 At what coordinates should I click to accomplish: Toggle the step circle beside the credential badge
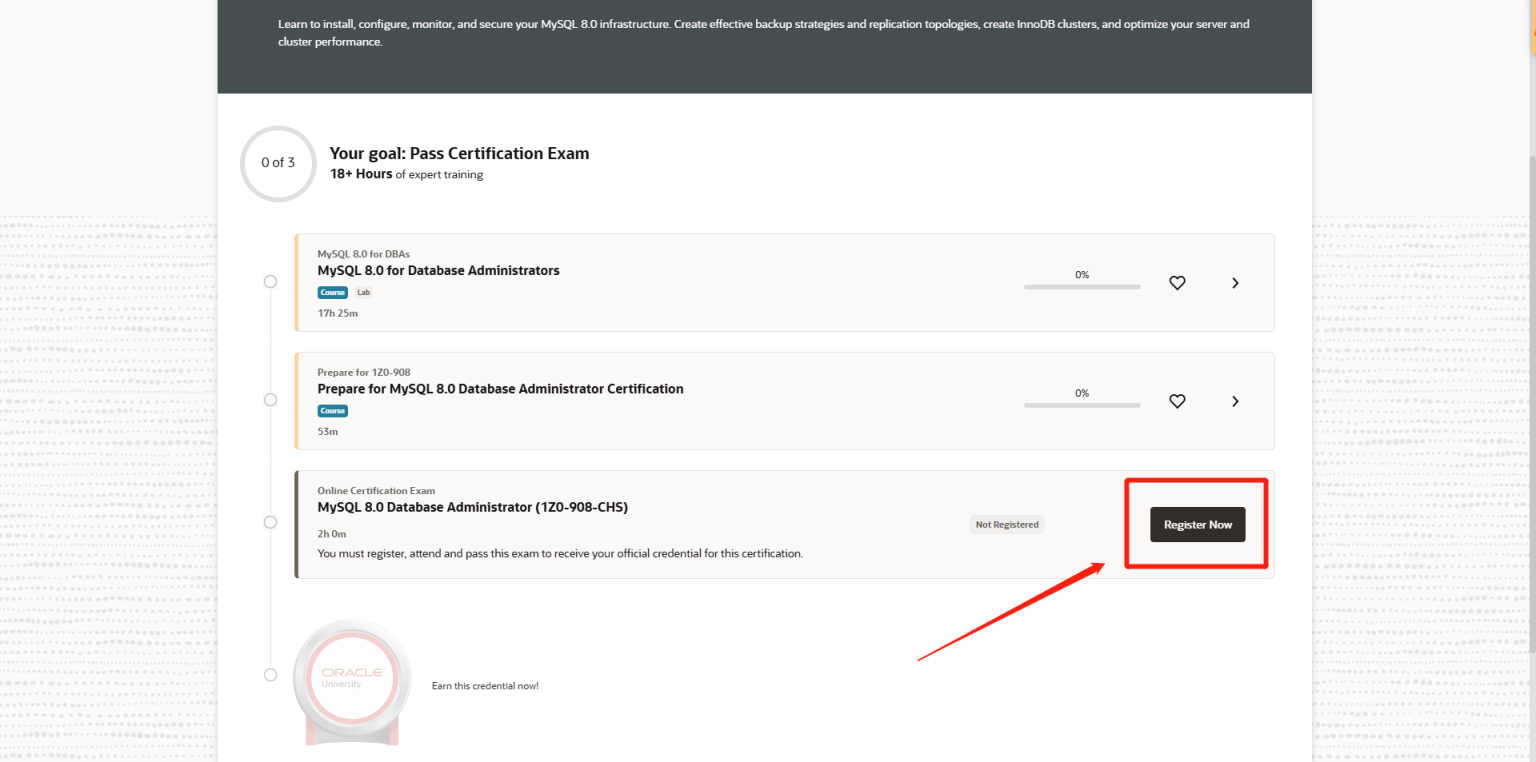pos(270,674)
